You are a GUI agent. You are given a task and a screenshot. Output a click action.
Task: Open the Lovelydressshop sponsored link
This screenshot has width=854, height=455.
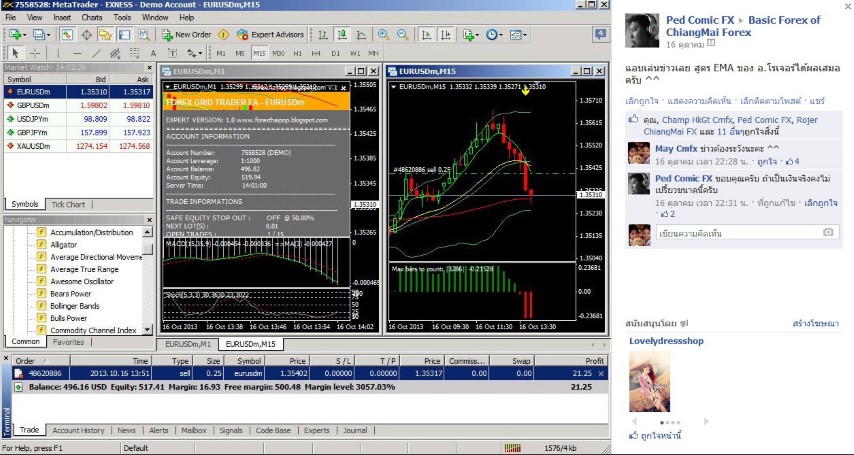coord(666,341)
